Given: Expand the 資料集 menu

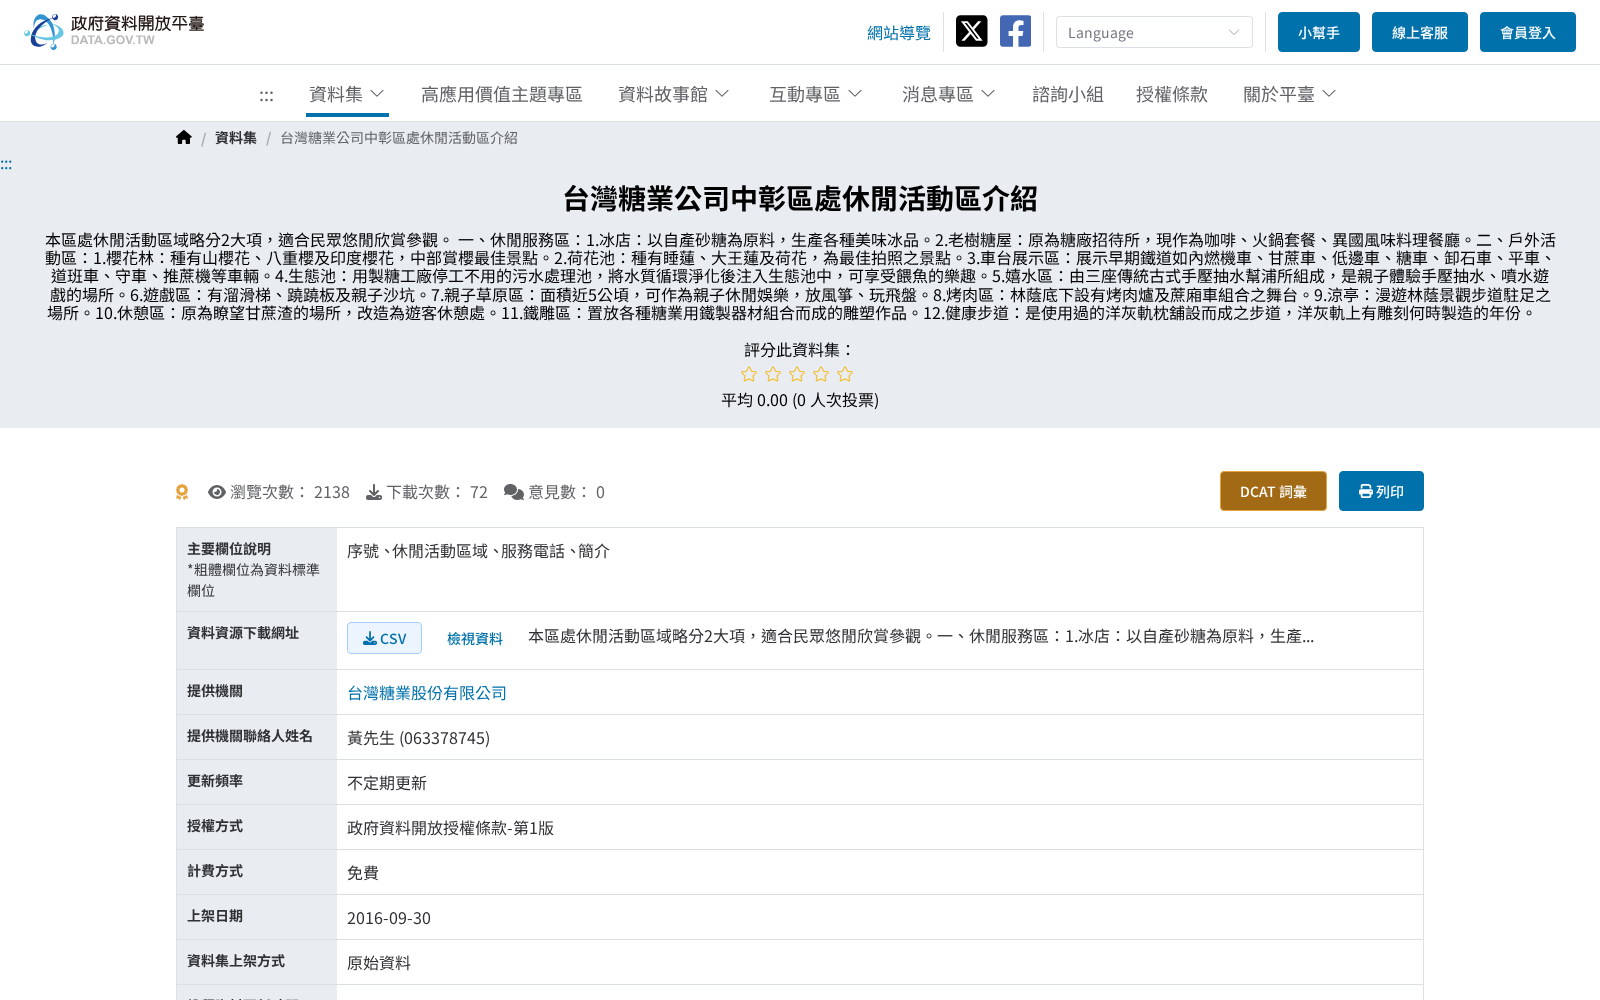Looking at the screenshot, I should (x=347, y=94).
